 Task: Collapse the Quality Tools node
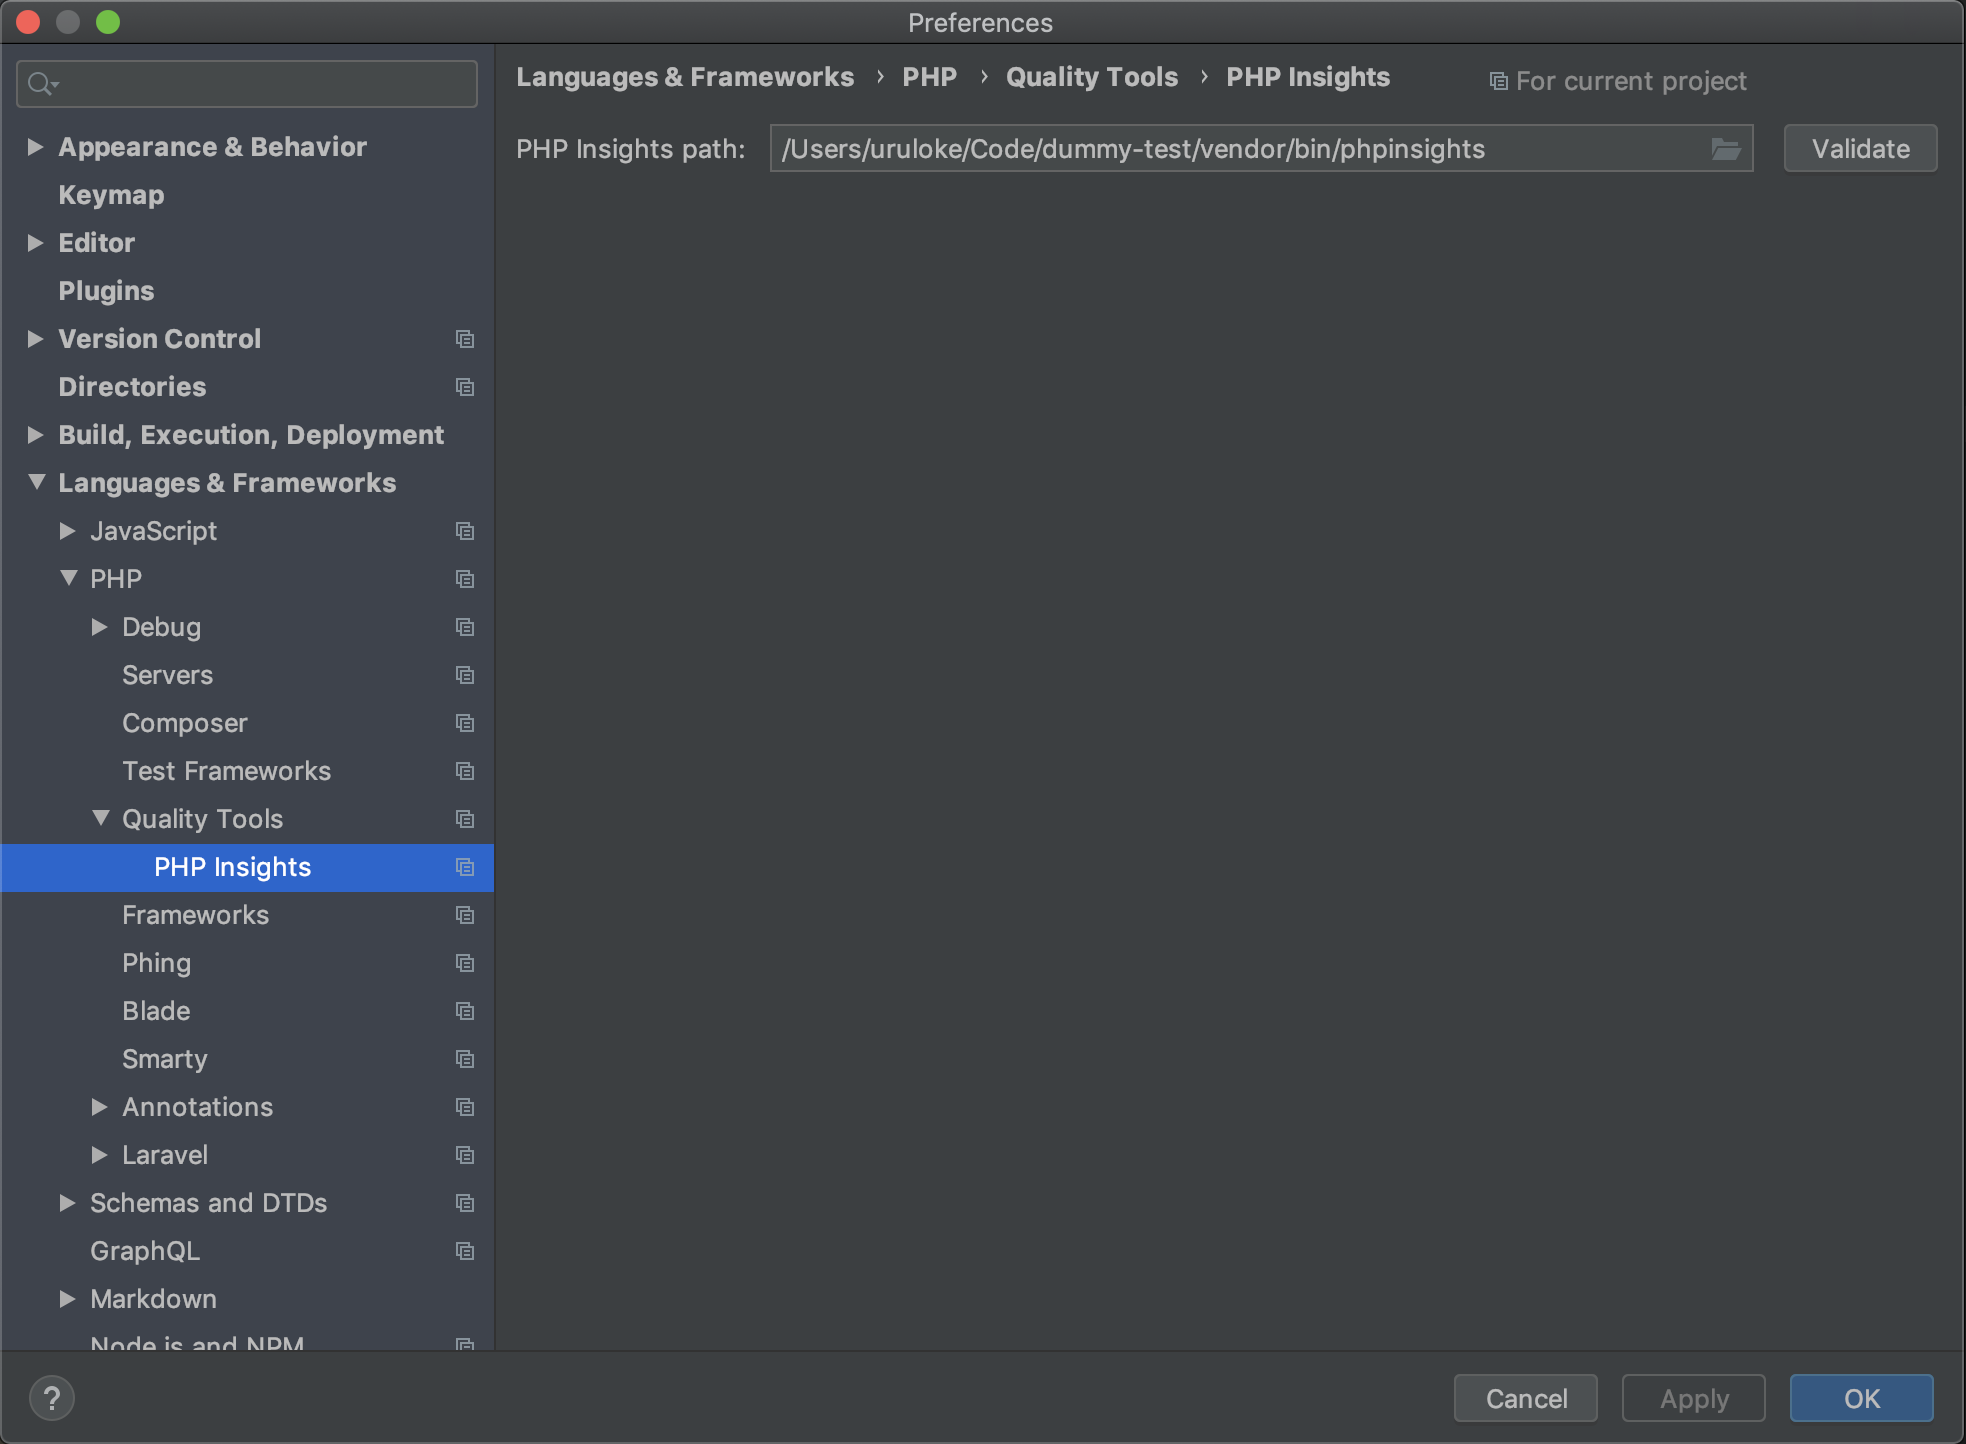[100, 818]
